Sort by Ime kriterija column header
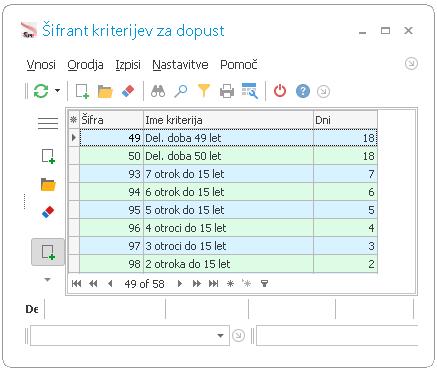 tap(228, 120)
